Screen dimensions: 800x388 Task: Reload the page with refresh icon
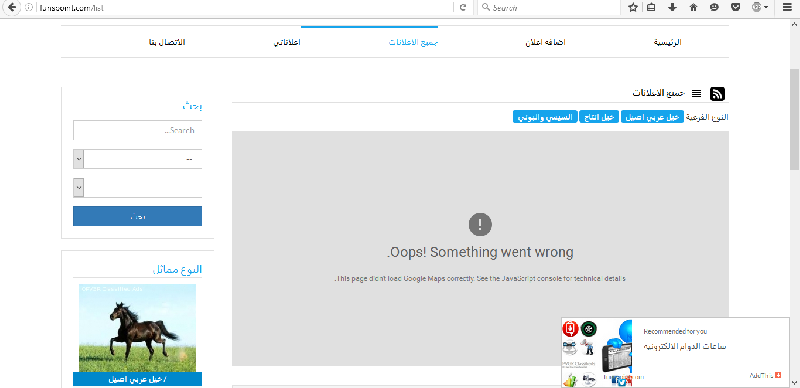pos(463,8)
